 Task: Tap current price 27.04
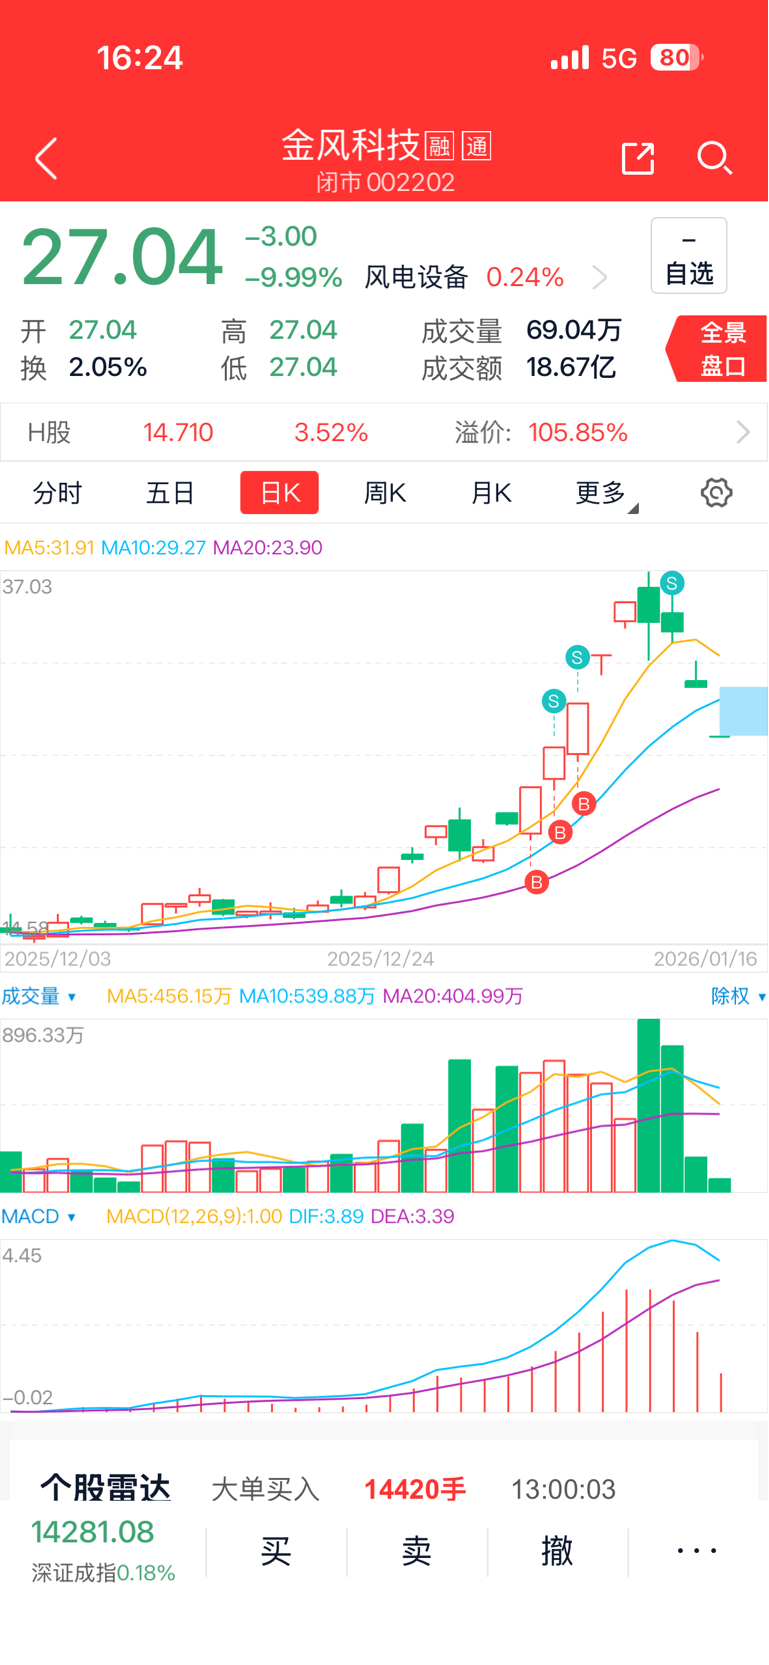(x=122, y=257)
